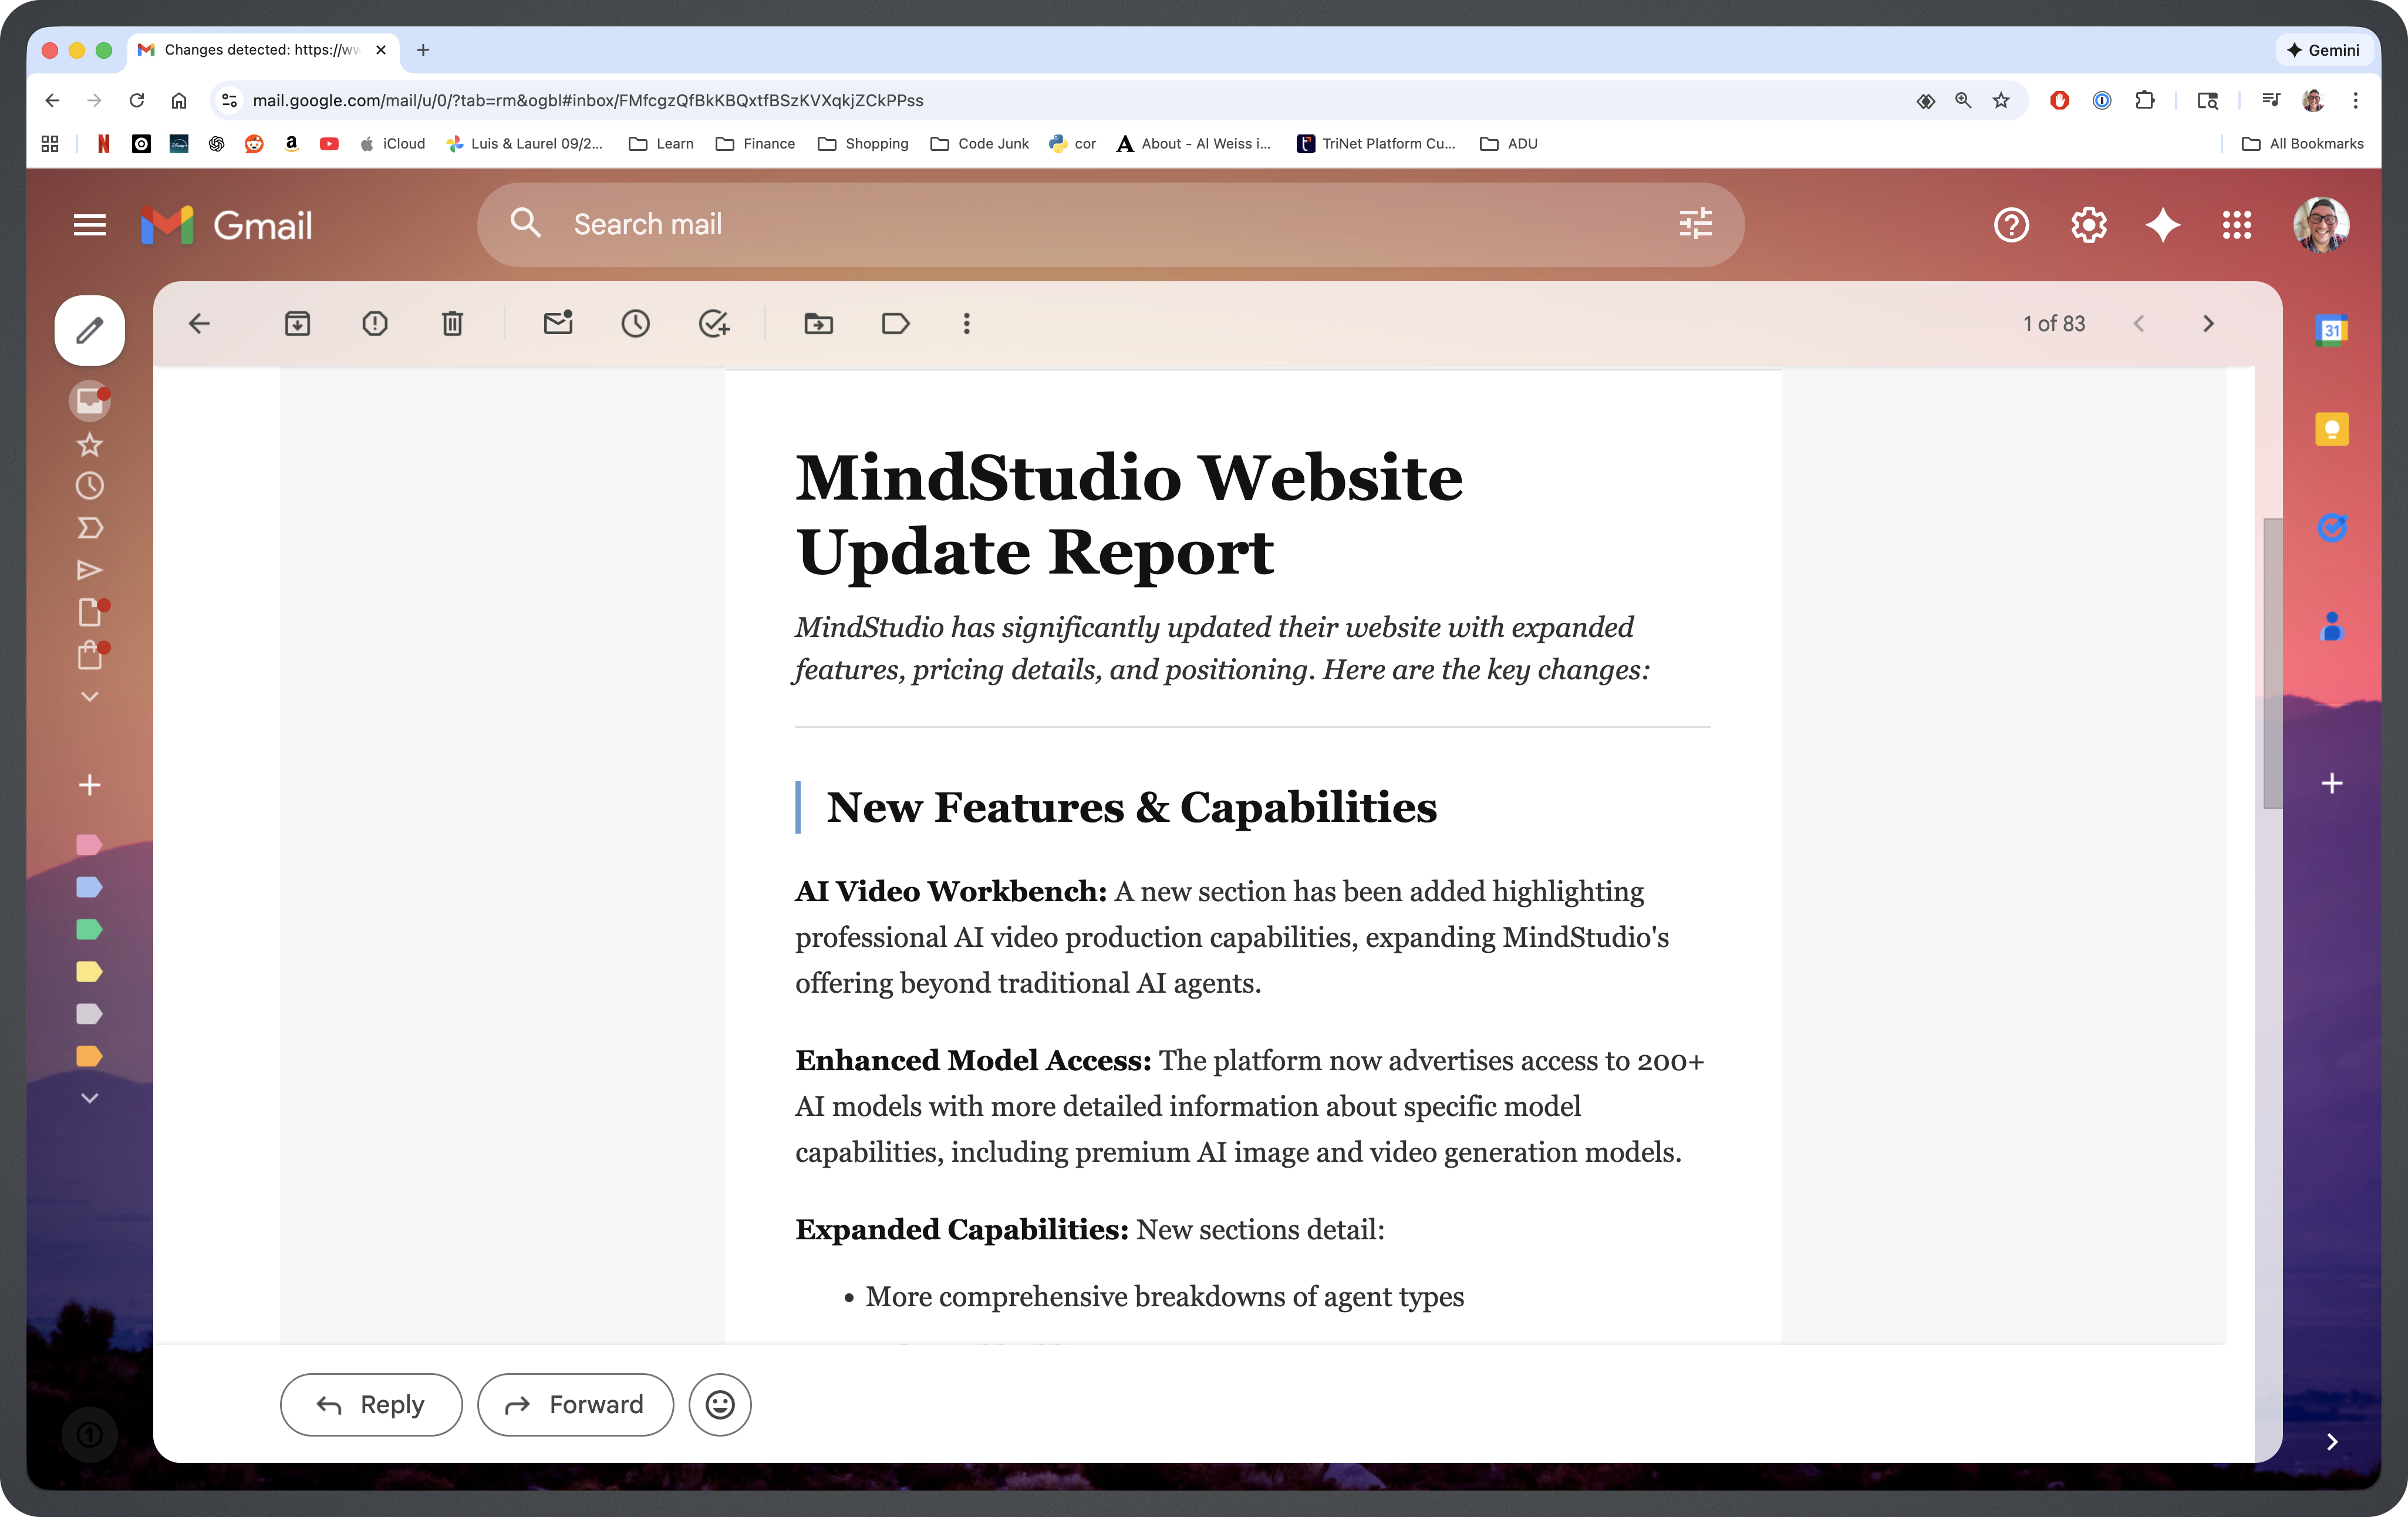The width and height of the screenshot is (2408, 1517).
Task: Open the Finance bookmarks folder
Action: coord(756,144)
